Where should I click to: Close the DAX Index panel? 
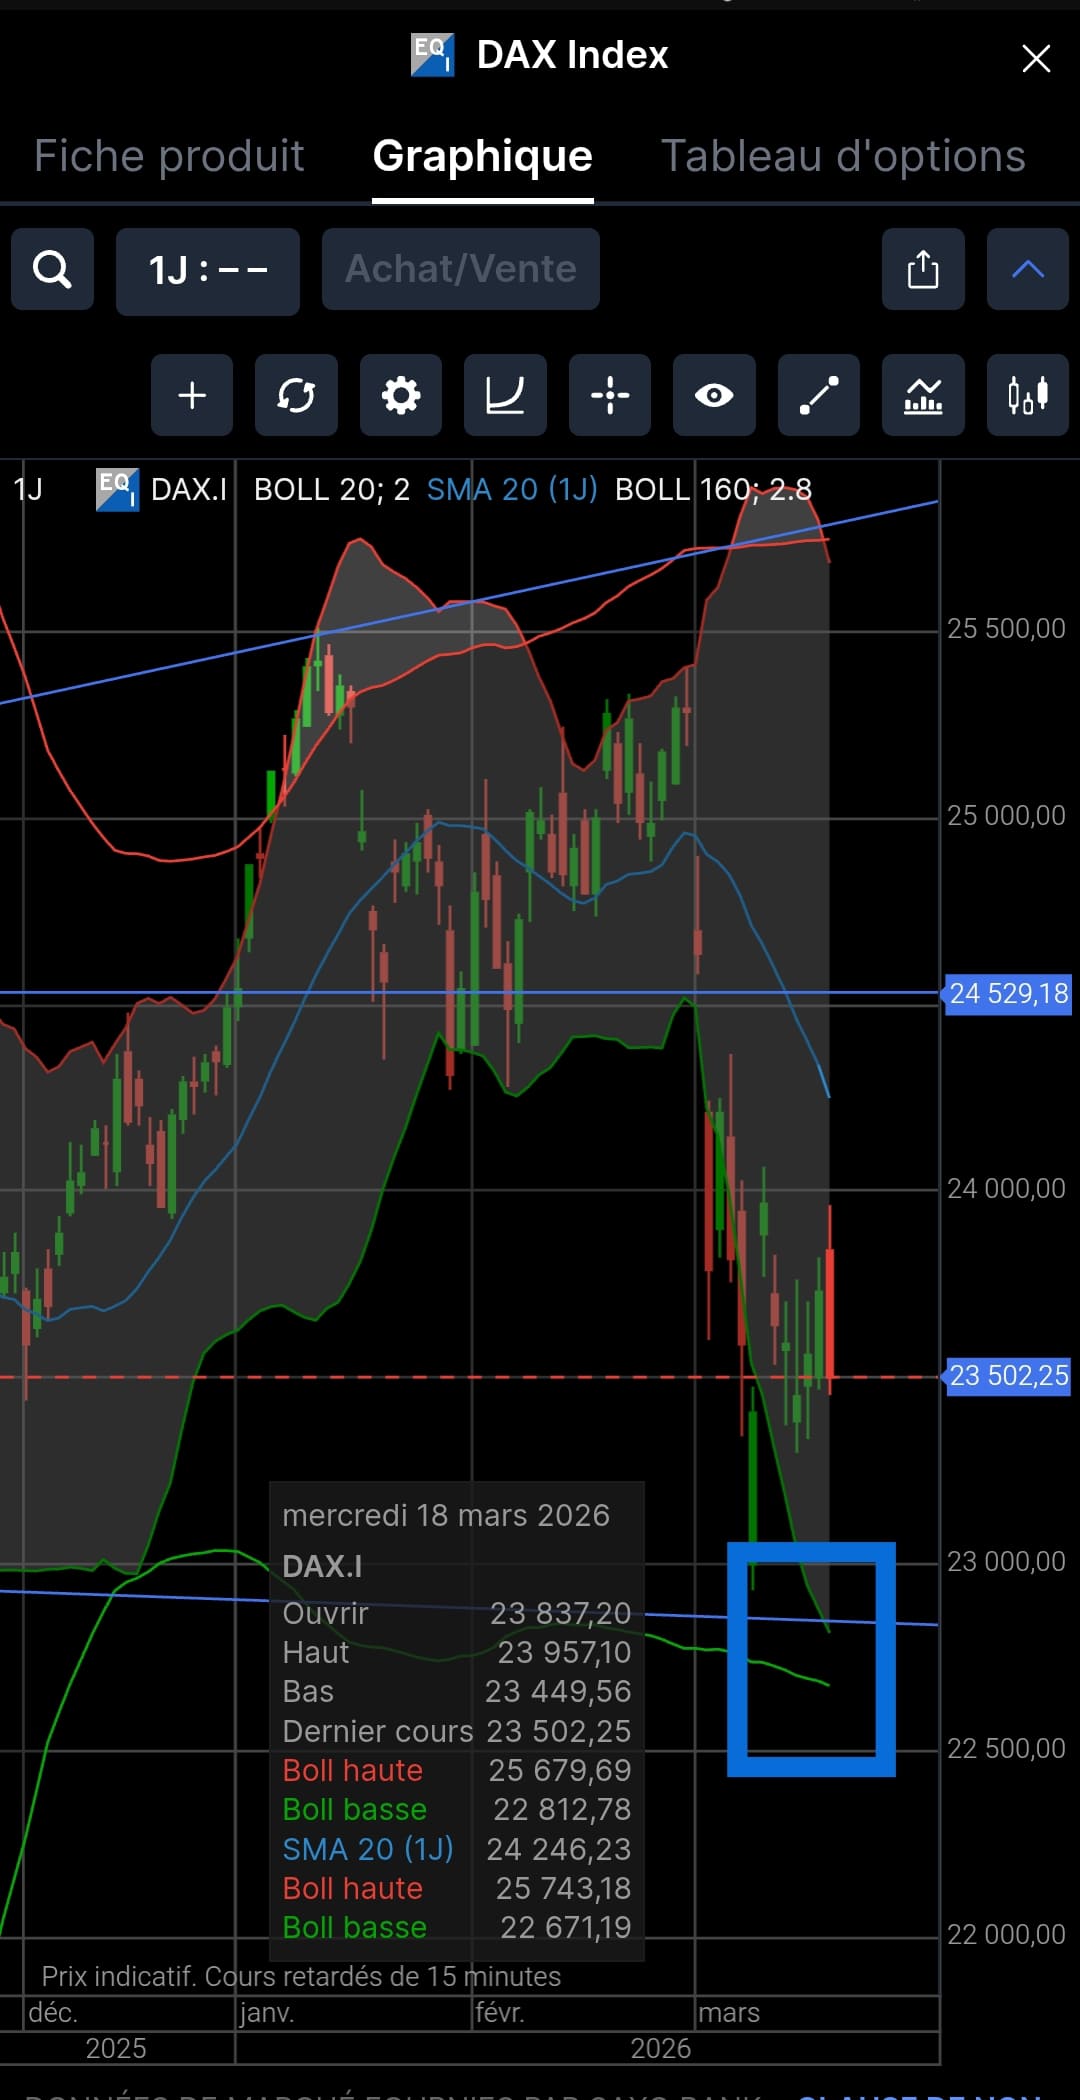click(1036, 58)
